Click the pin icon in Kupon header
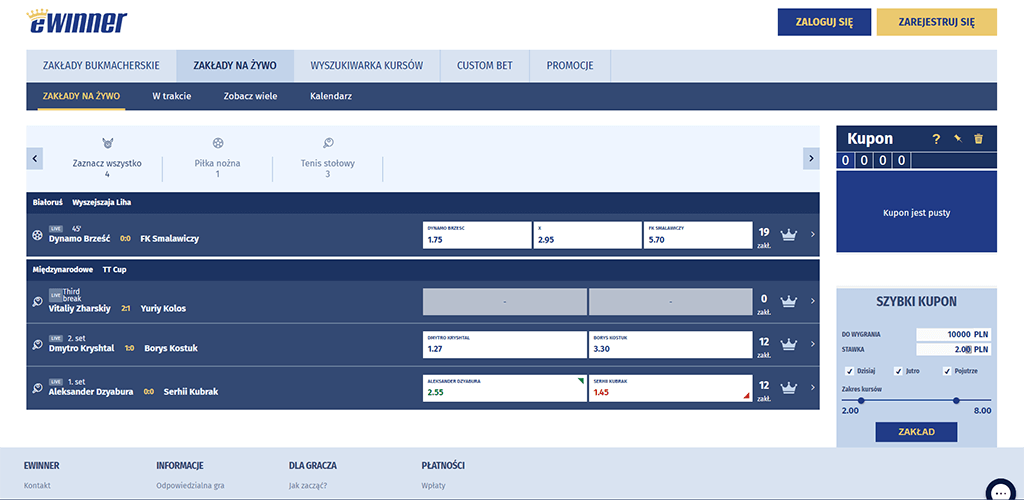Image resolution: width=1024 pixels, height=500 pixels. (957, 139)
